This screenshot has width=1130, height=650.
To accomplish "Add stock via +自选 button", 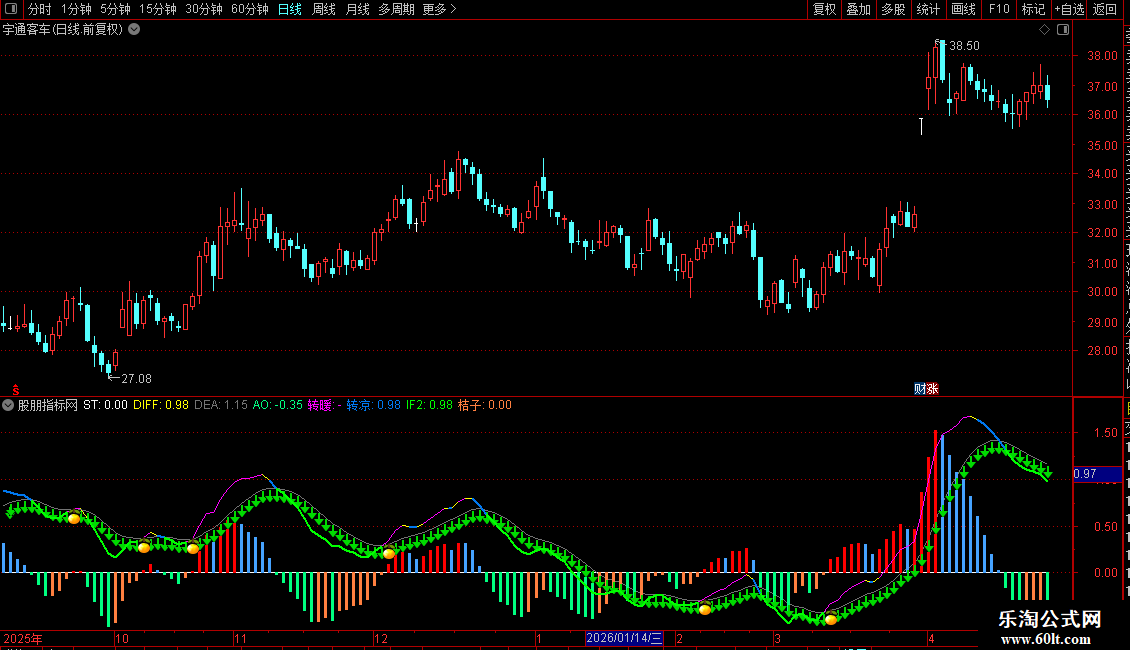I will (1069, 9).
